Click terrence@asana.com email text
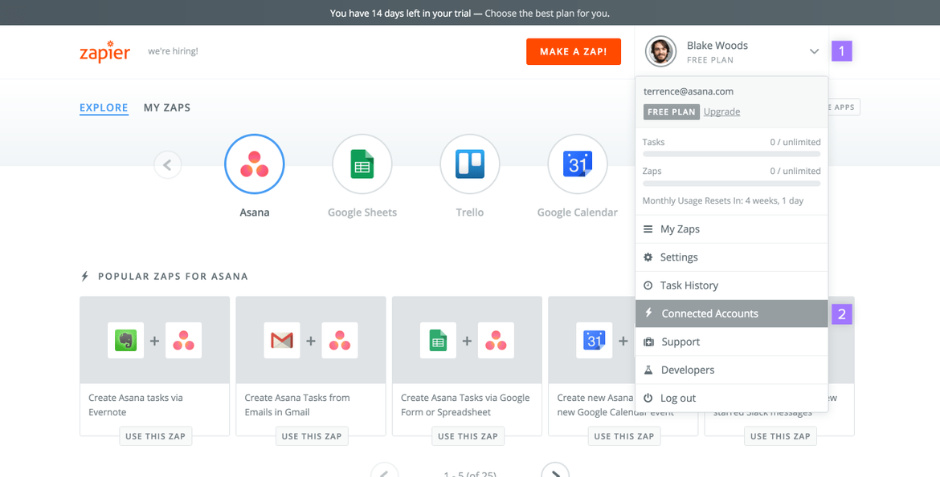940x477 pixels. [688, 92]
